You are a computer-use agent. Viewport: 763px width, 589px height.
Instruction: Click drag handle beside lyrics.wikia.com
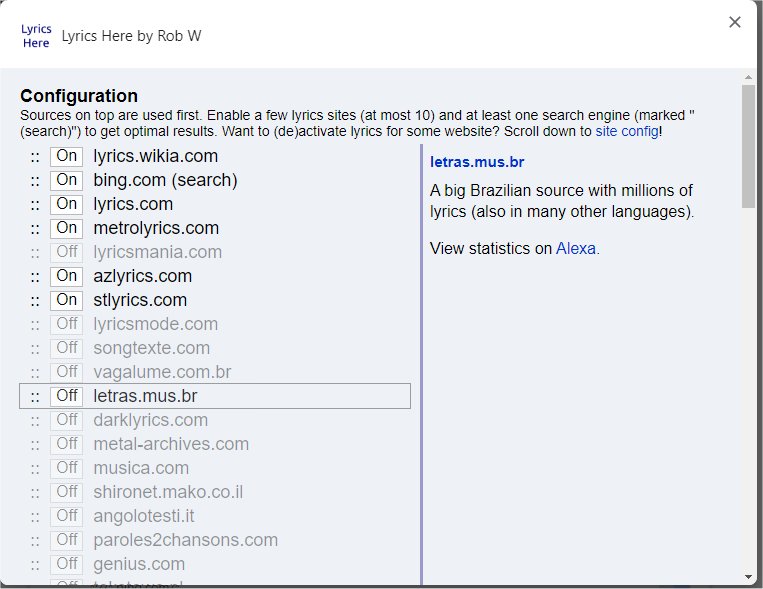(35, 156)
